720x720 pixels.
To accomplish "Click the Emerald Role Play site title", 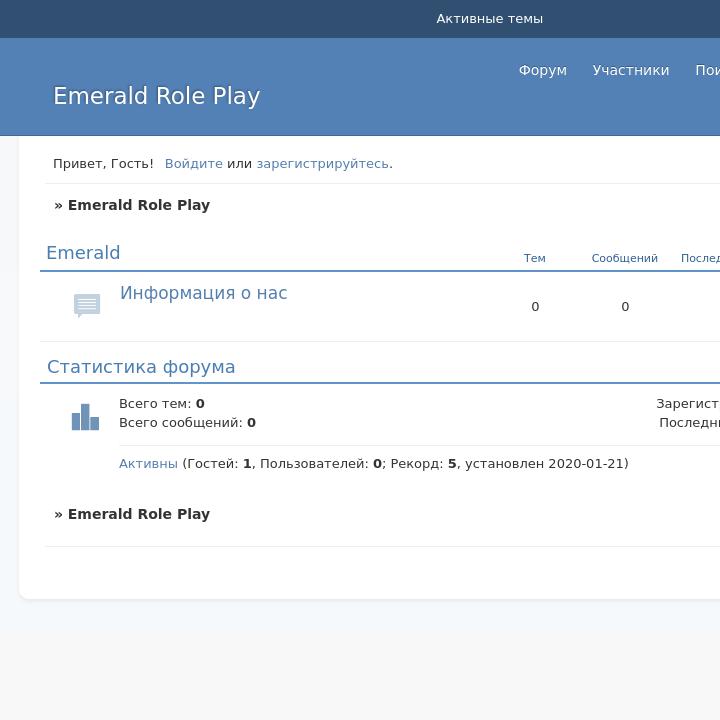I will click(156, 96).
